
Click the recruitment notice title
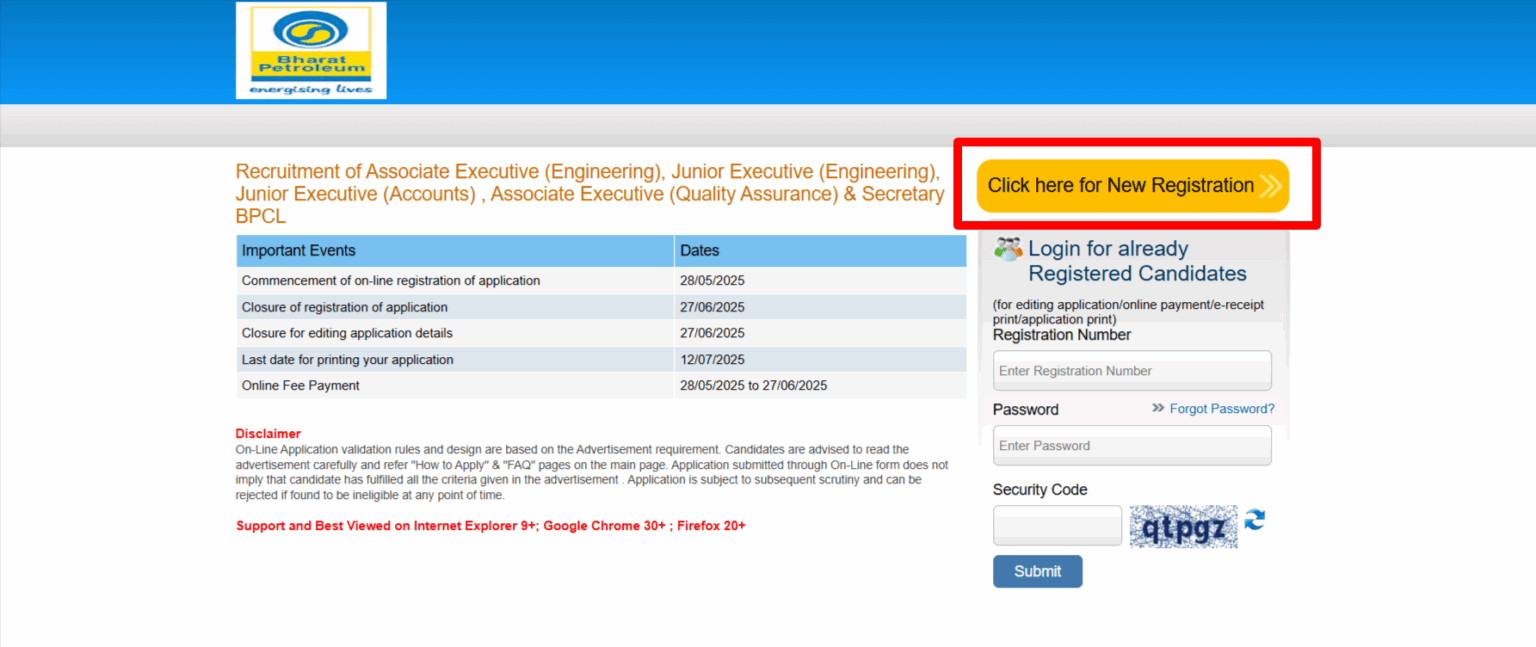[x=588, y=193]
